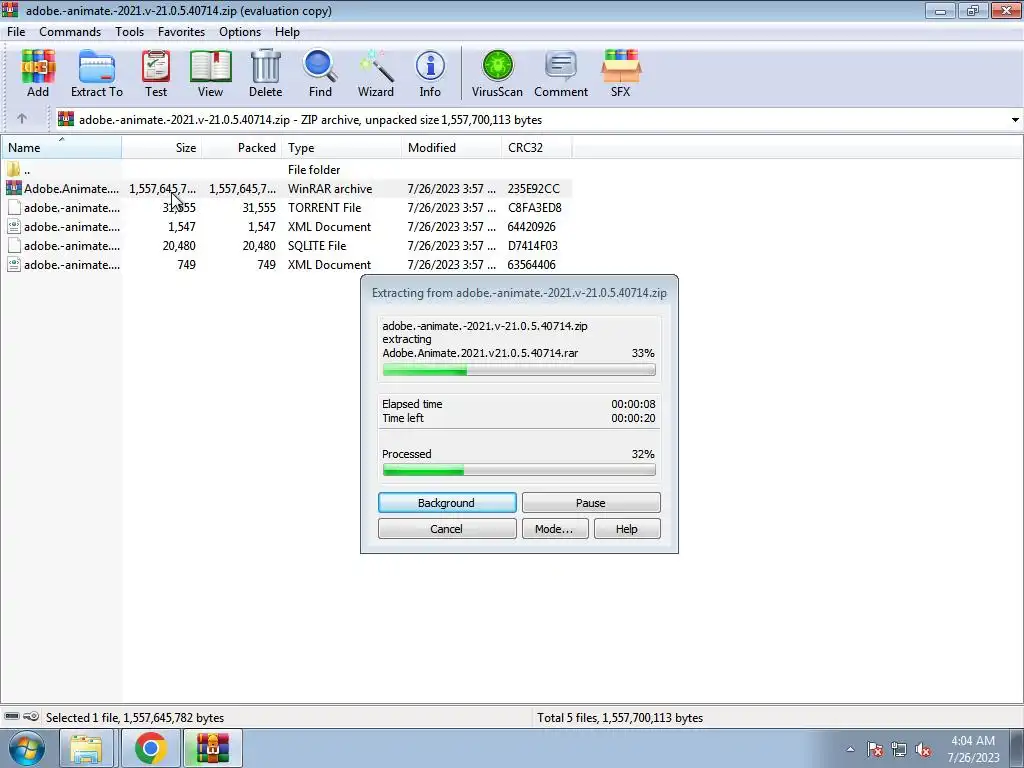The height and width of the screenshot is (768, 1024).
Task: Click the CRC32 value C8FA3ED8
Action: (534, 208)
